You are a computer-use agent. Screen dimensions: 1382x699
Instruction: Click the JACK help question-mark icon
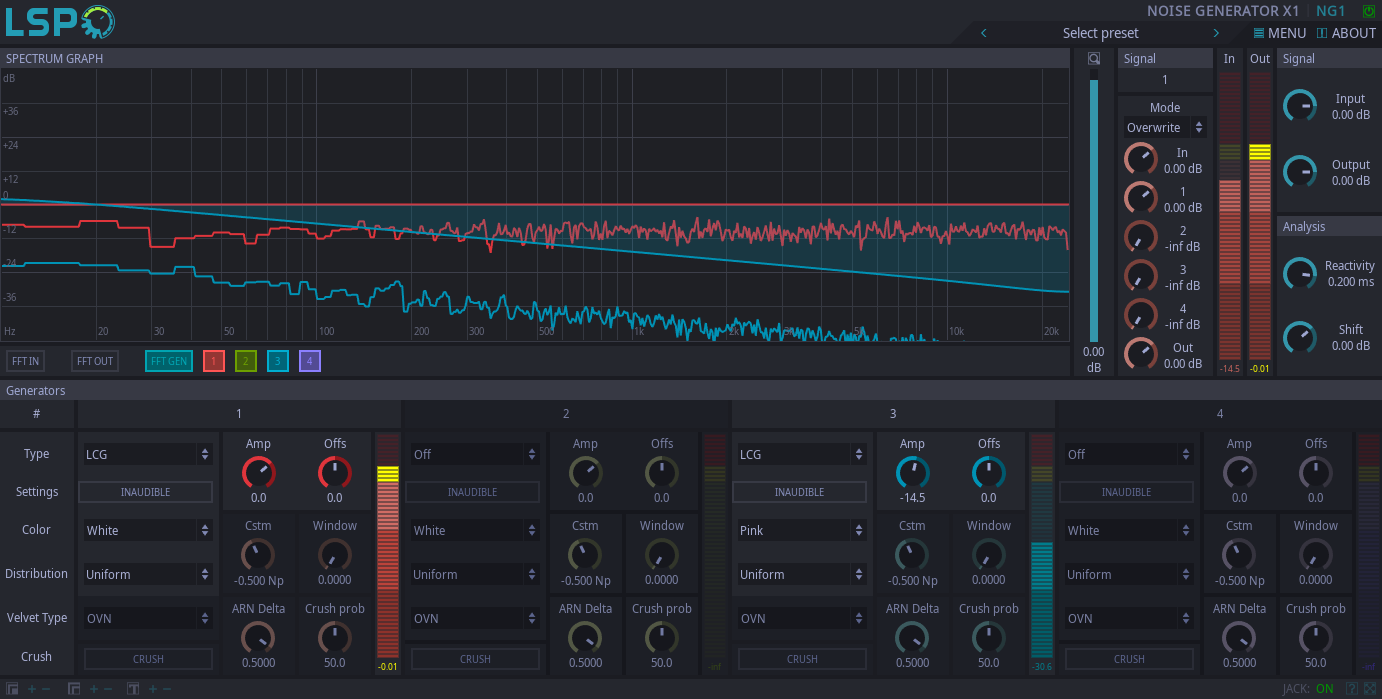[x=1352, y=688]
